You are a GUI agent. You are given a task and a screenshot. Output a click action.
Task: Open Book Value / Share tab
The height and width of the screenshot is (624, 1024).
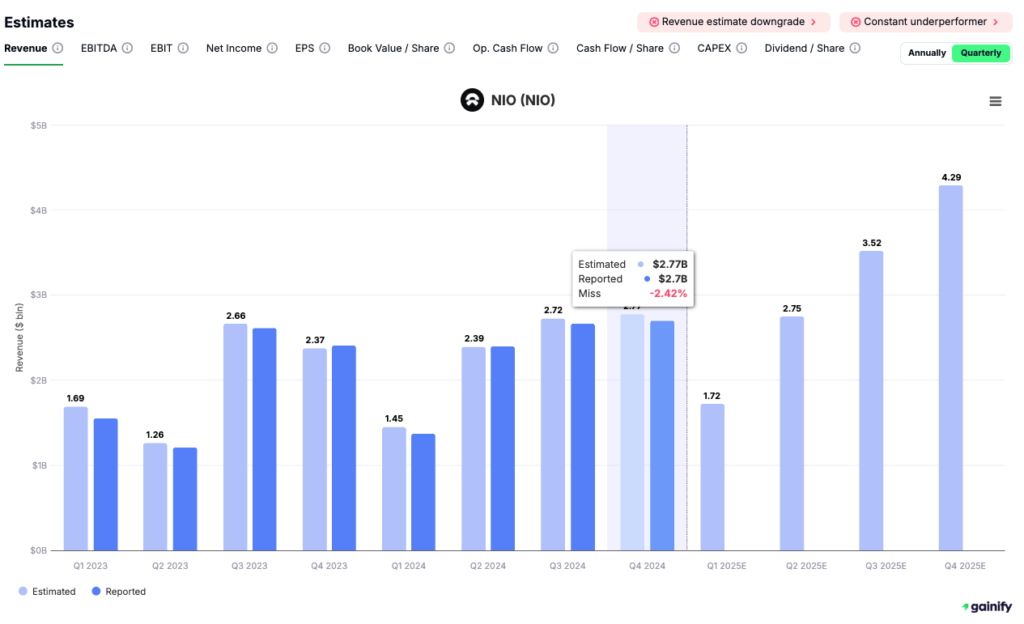pos(393,48)
